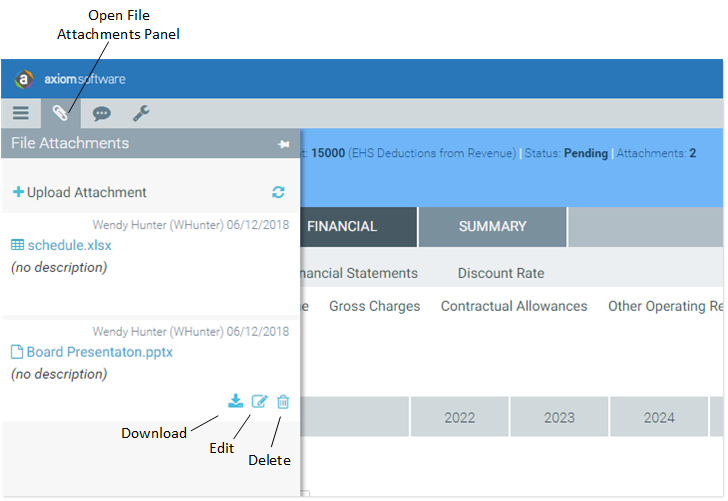Open Board Presentaton.pptx link
Image resolution: width=728 pixels, height=501 pixels.
pyautogui.click(x=99, y=352)
